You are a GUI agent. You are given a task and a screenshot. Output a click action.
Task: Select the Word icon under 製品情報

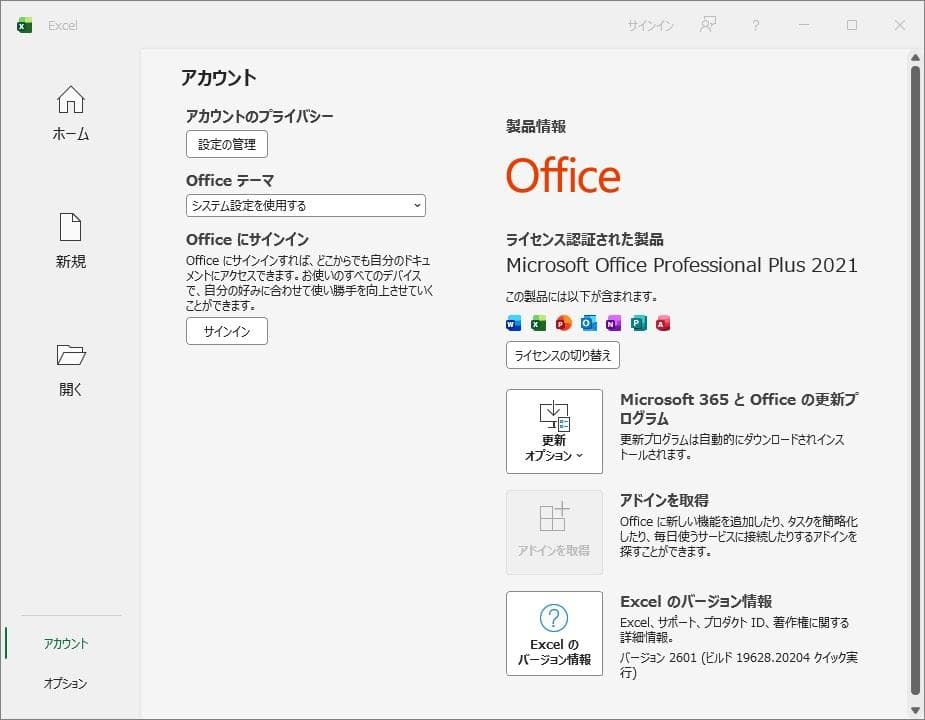pos(513,323)
